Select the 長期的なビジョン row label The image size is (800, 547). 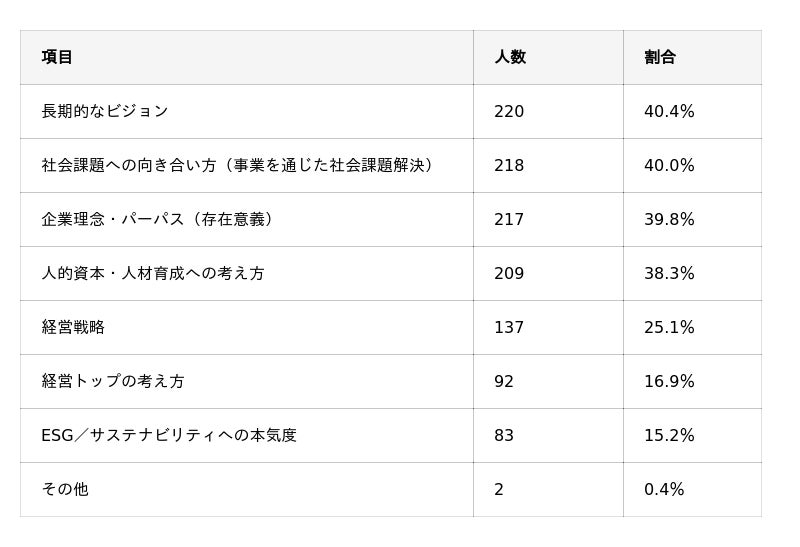click(105, 111)
